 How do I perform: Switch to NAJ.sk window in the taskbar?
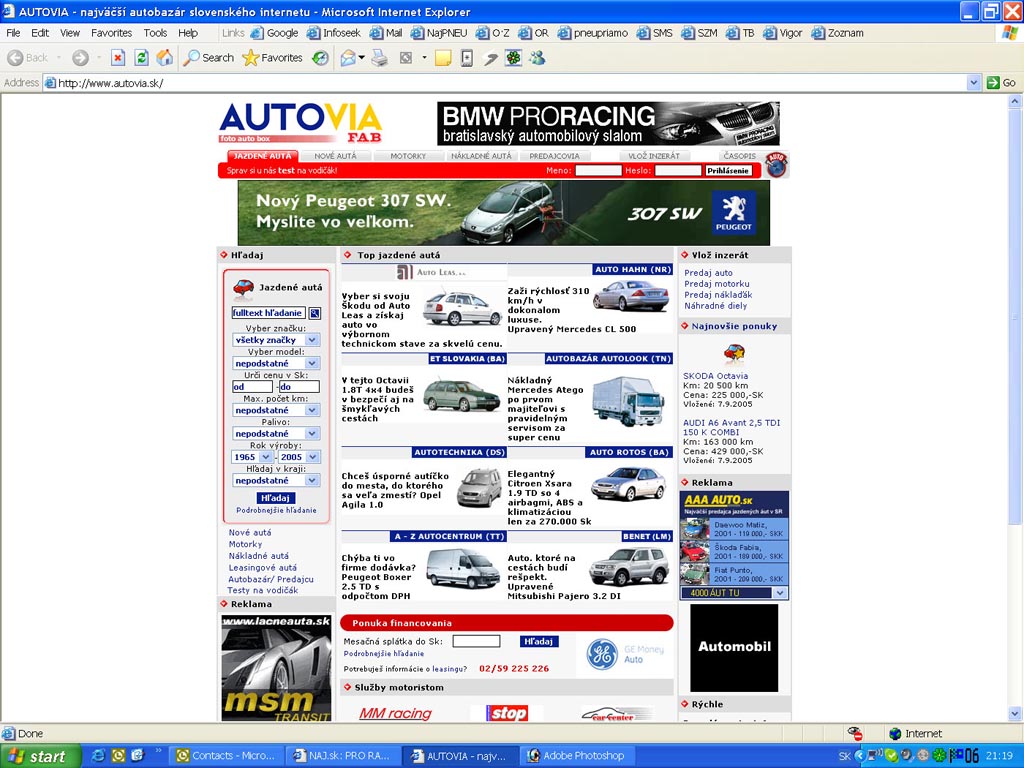pos(342,756)
